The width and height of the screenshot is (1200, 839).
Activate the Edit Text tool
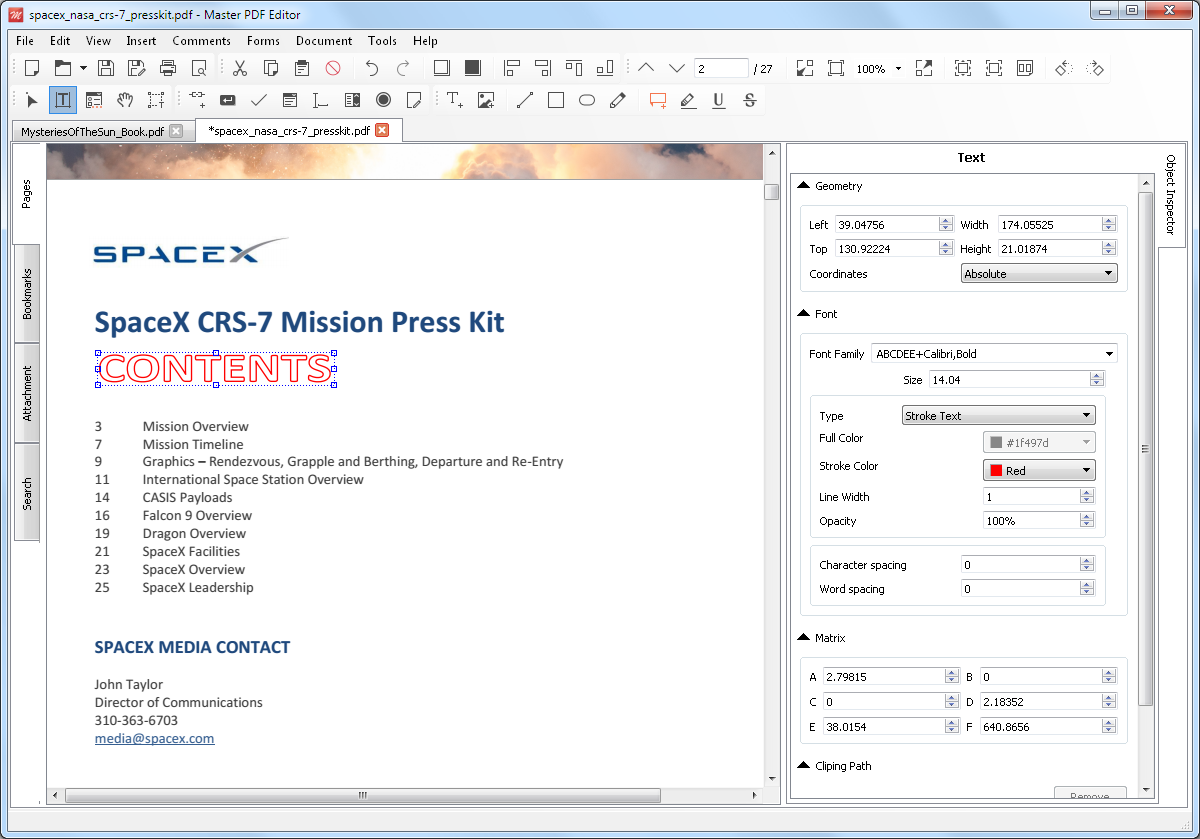click(63, 100)
